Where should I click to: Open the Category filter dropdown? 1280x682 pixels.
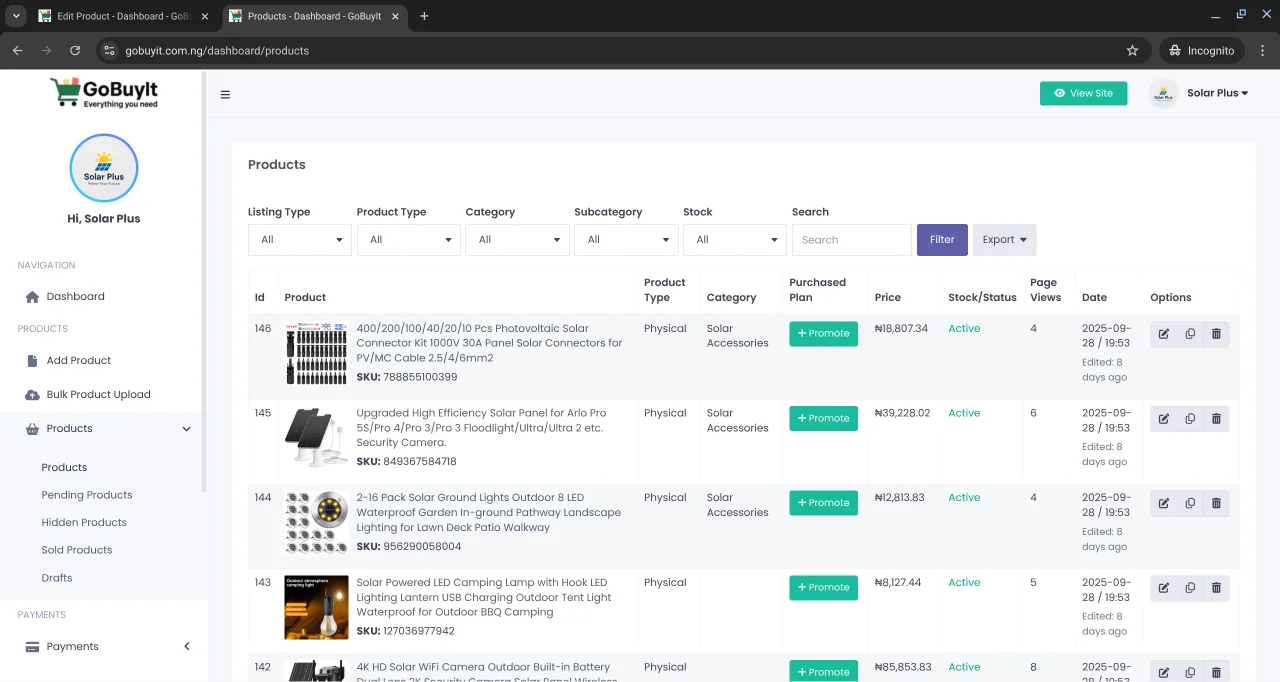coord(517,240)
